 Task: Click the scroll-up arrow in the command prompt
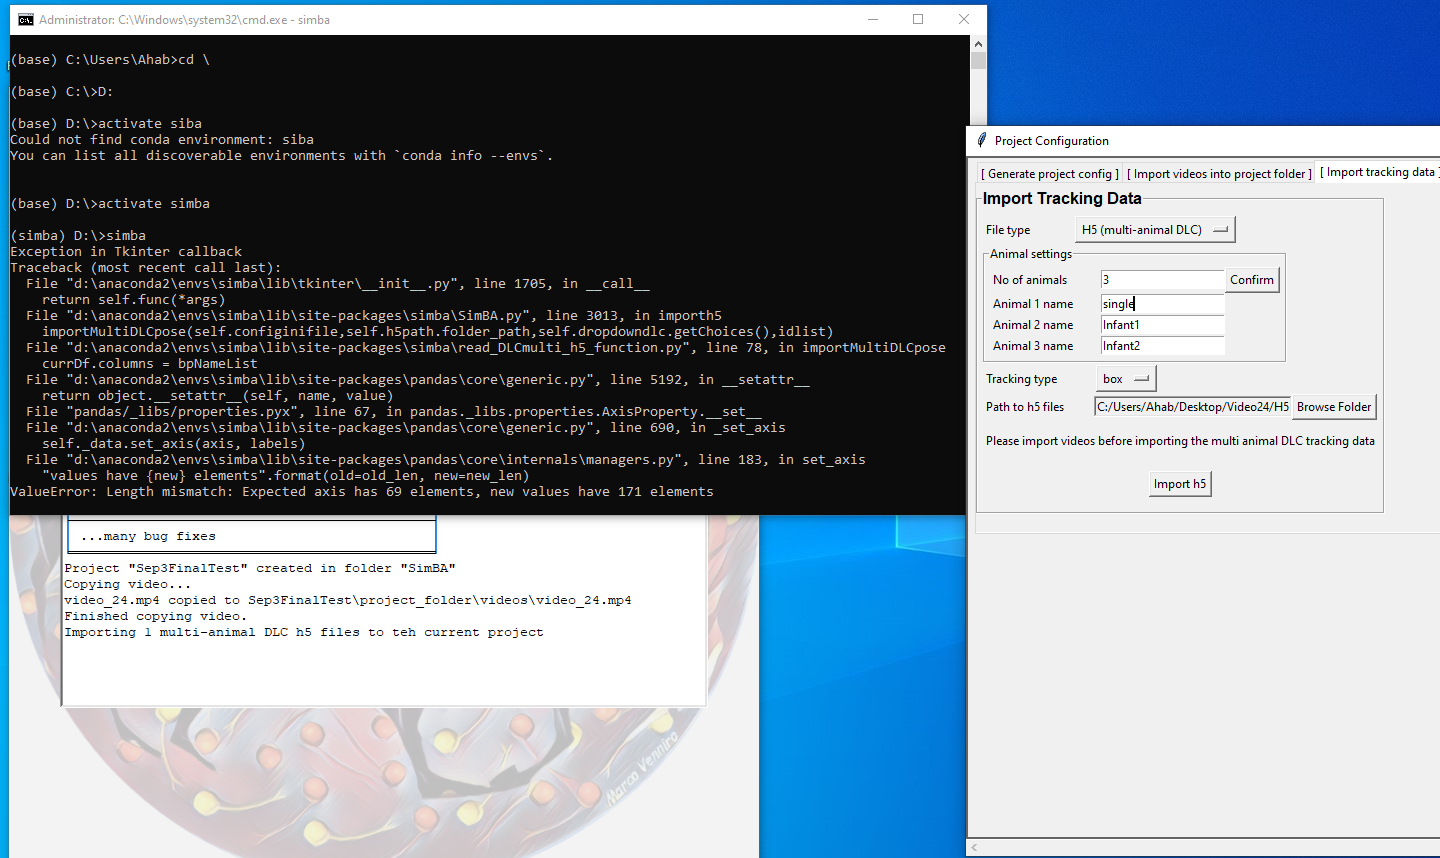977,43
